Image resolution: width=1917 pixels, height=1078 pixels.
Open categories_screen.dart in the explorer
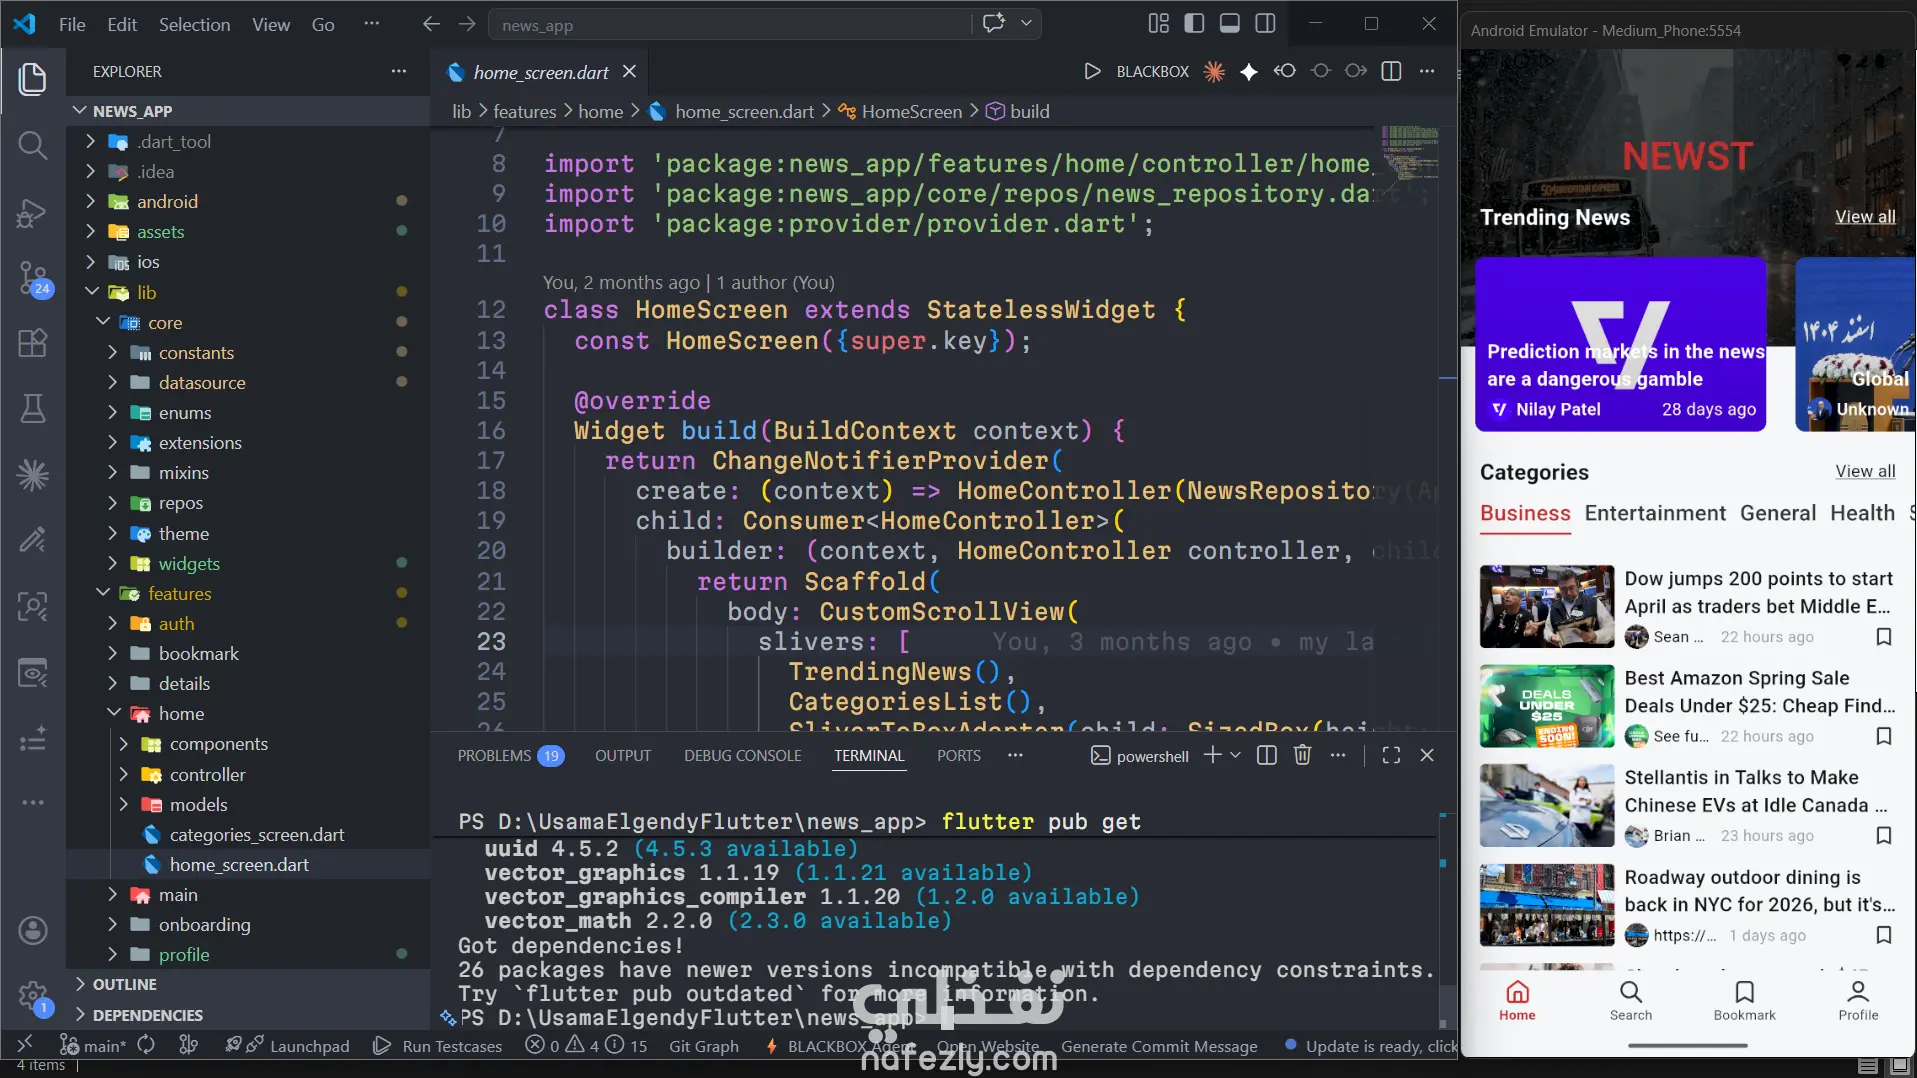(x=257, y=834)
